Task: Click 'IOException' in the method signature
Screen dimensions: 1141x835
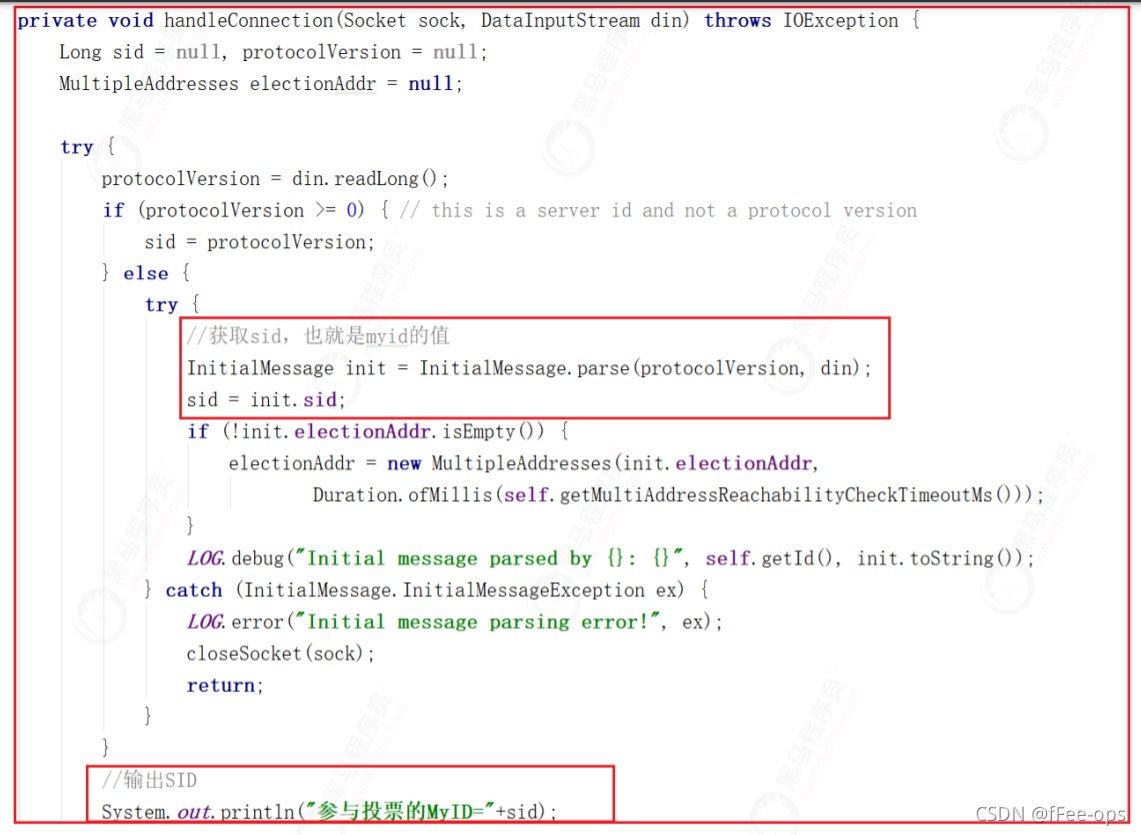Action: (840, 20)
